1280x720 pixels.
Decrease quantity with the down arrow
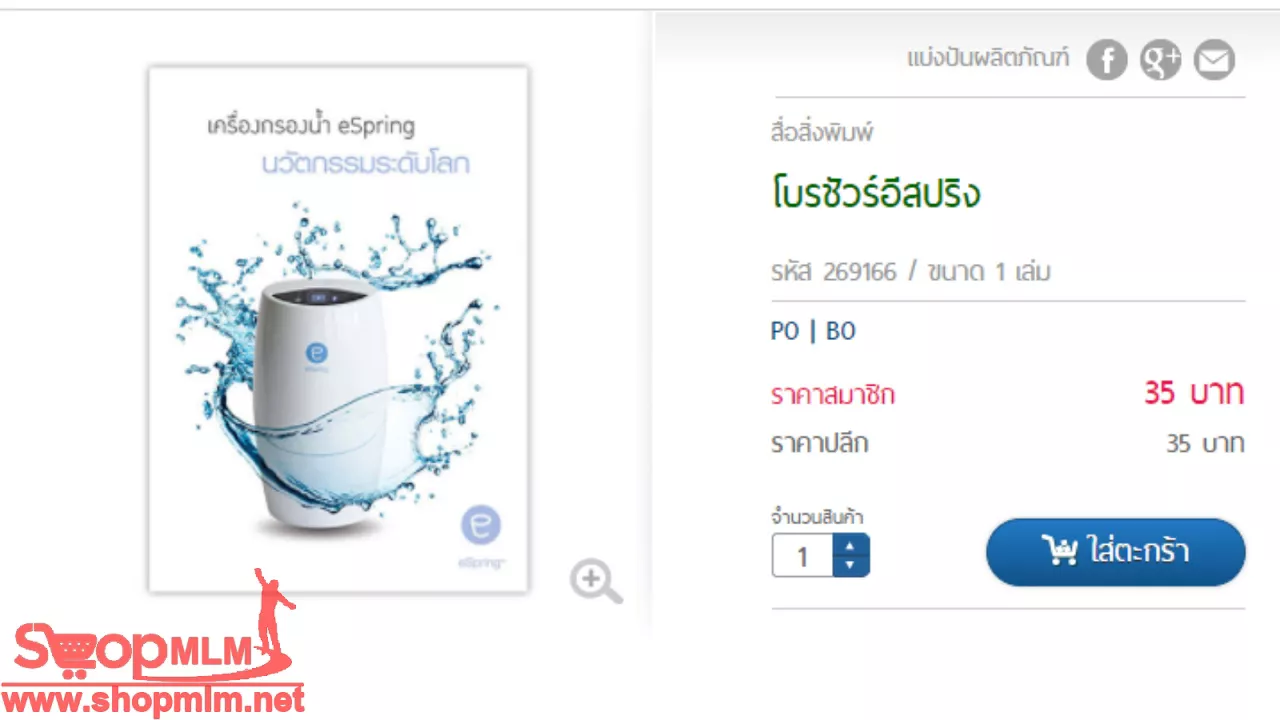pos(851,565)
